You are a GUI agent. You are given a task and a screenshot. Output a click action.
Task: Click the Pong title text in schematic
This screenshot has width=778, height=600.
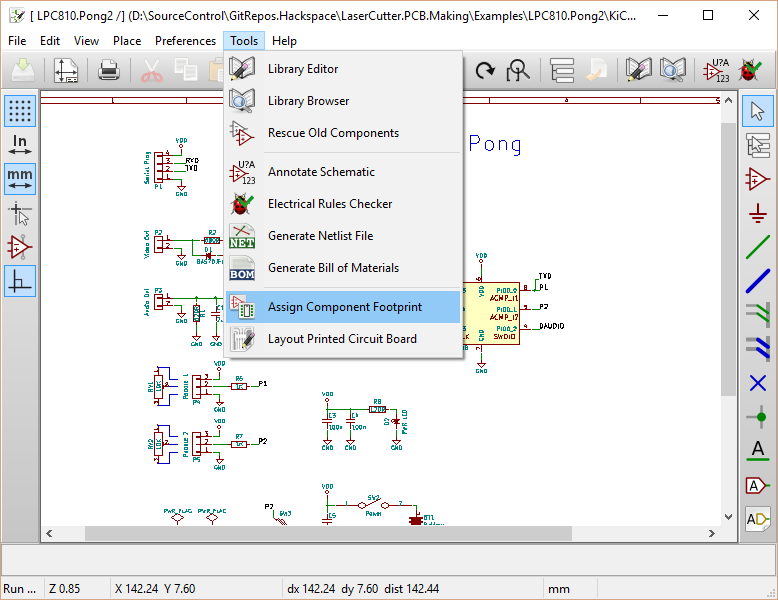495,144
